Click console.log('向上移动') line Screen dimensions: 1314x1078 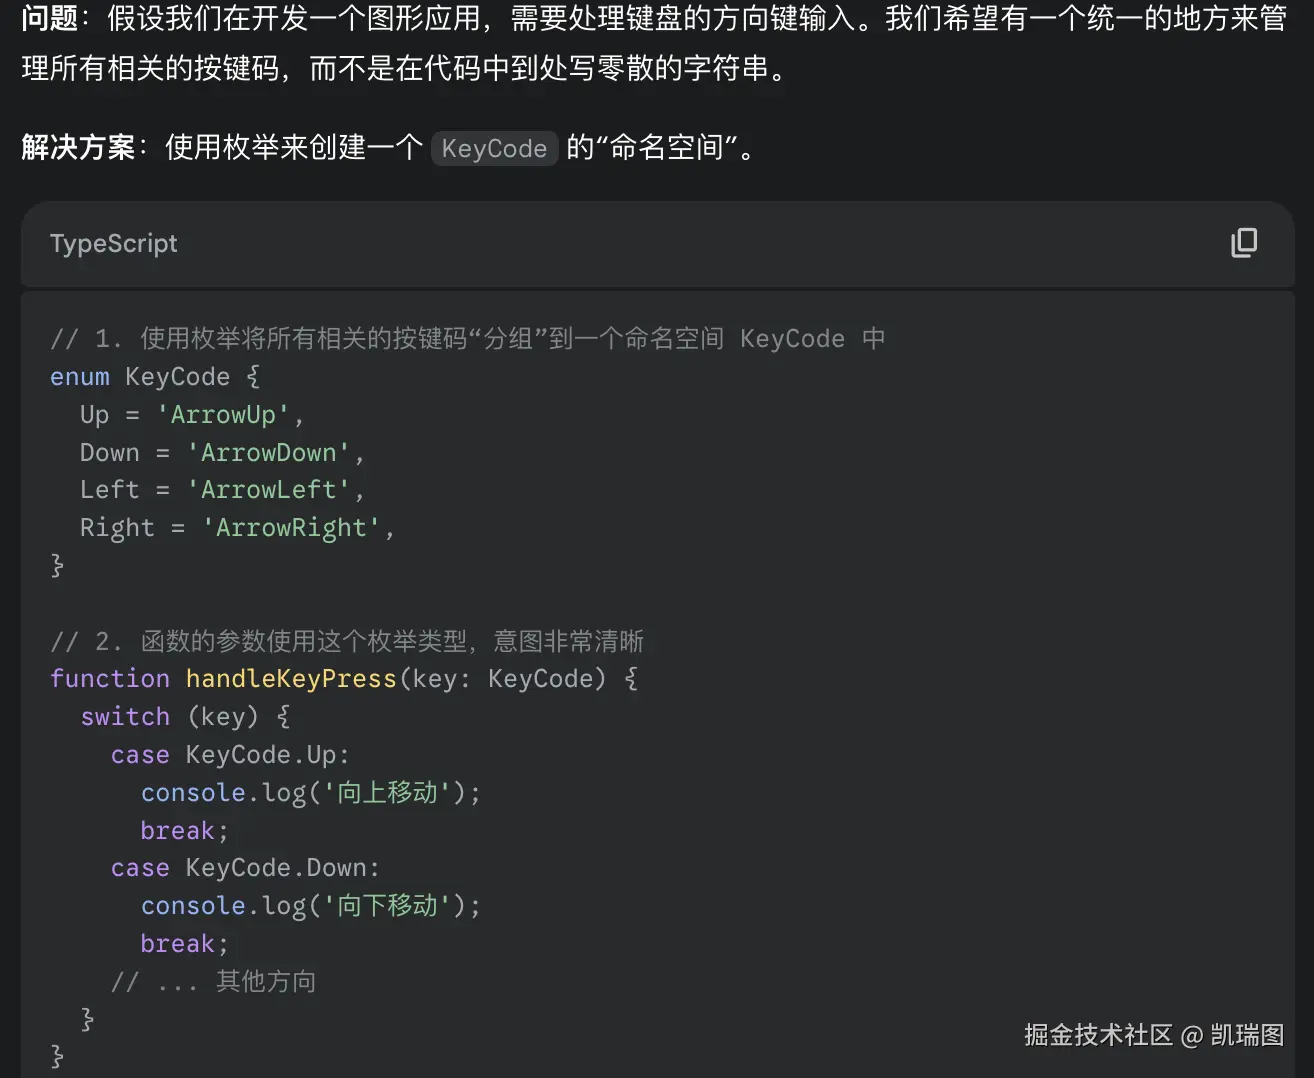311,793
